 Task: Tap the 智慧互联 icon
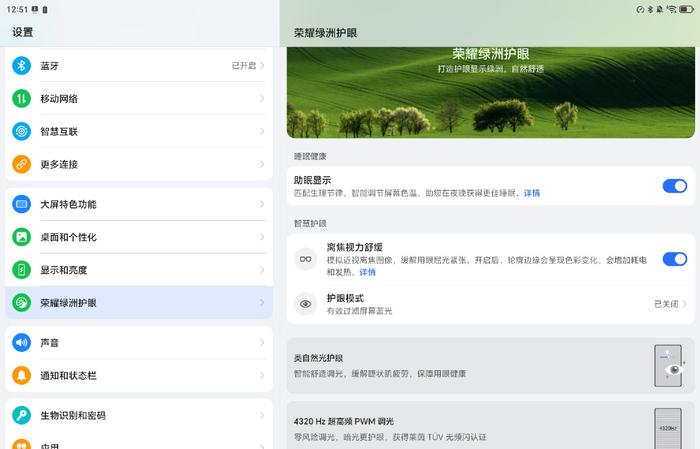coord(21,131)
